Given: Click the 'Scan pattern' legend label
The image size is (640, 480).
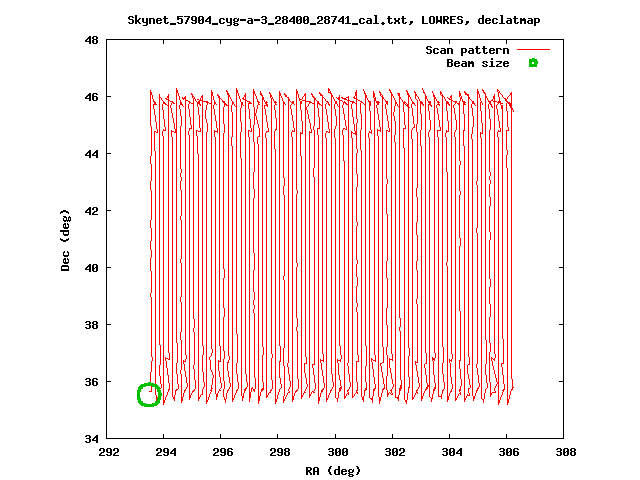Looking at the screenshot, I should [467, 50].
